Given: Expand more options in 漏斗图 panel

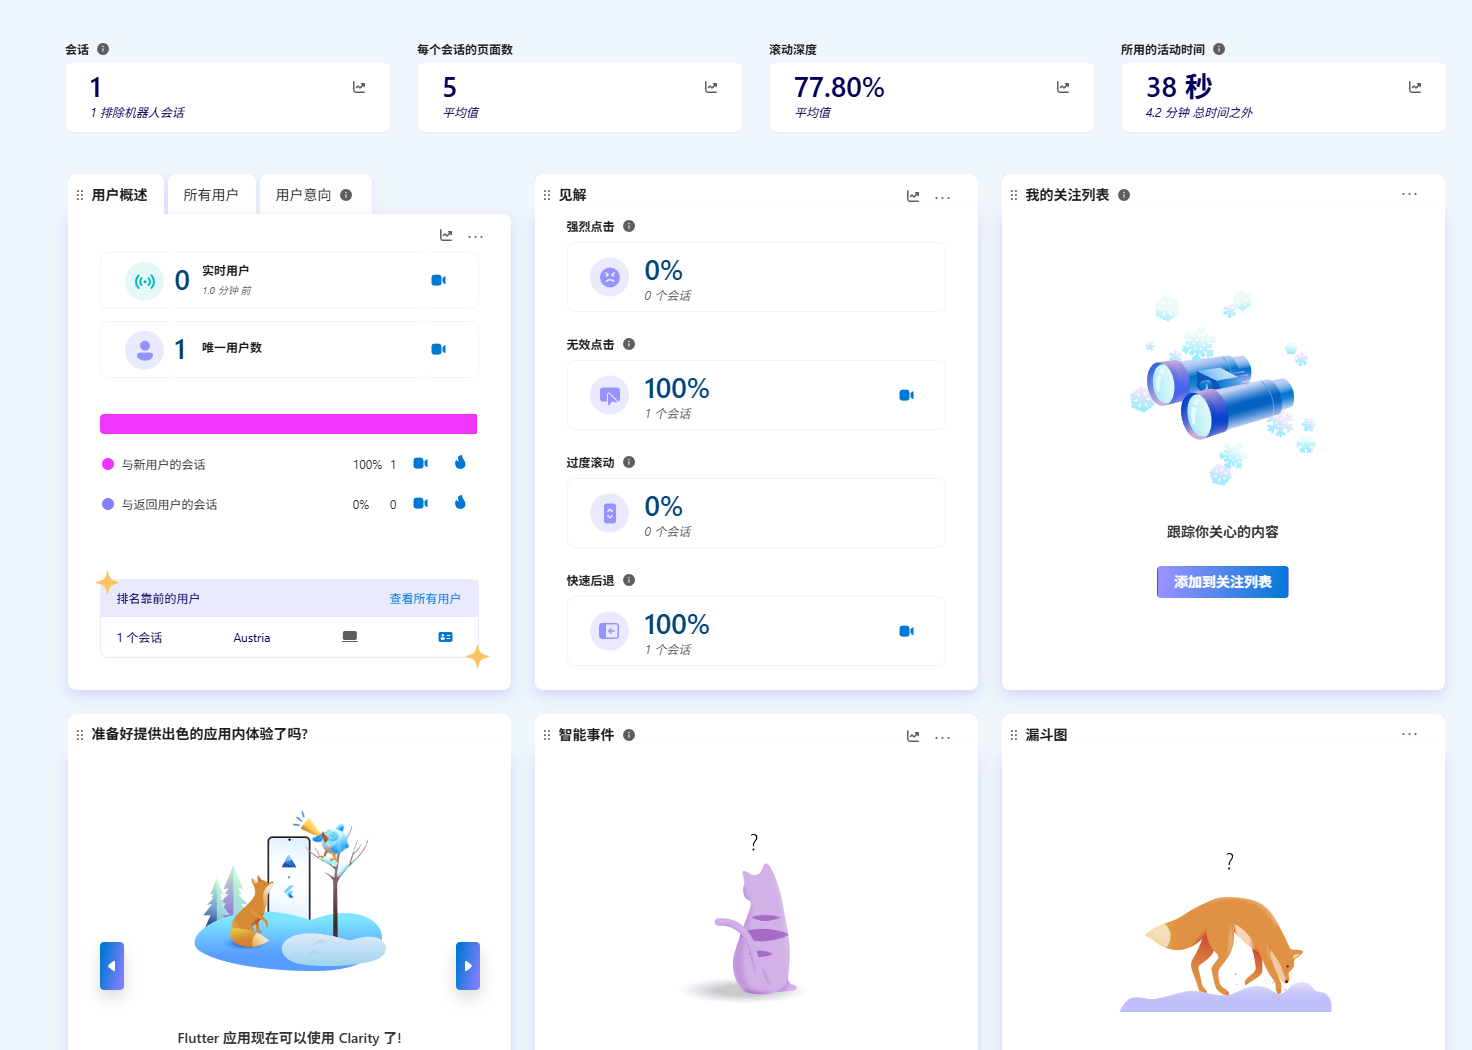Looking at the screenshot, I should [x=1409, y=734].
